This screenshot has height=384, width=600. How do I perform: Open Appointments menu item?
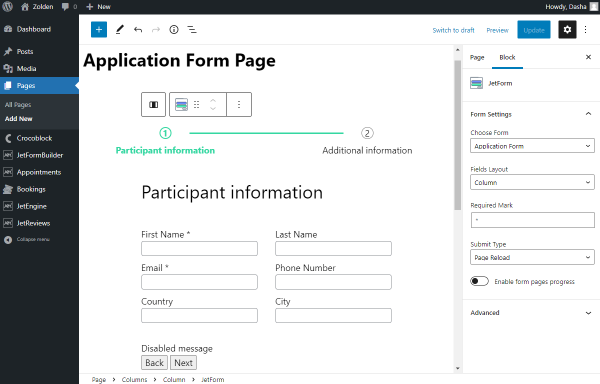point(39,172)
